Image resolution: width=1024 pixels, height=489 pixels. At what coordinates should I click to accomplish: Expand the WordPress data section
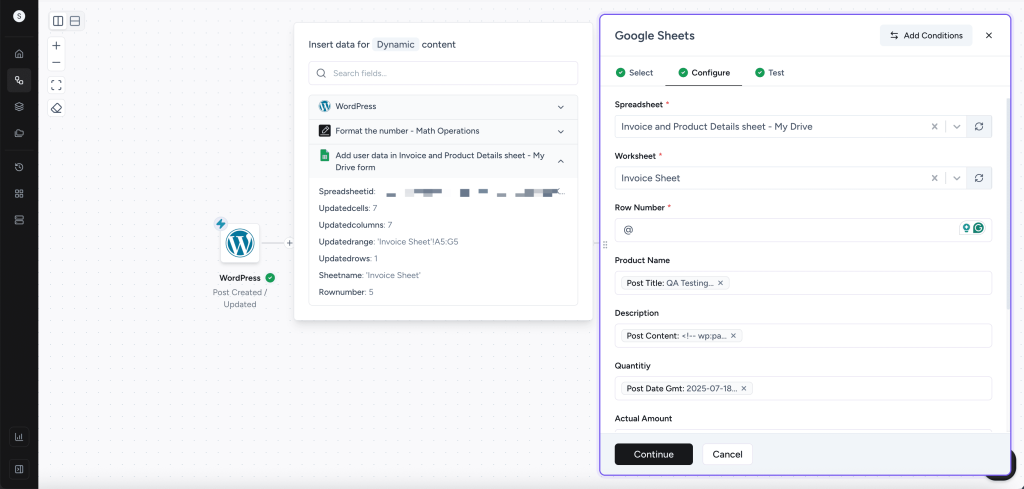560,106
